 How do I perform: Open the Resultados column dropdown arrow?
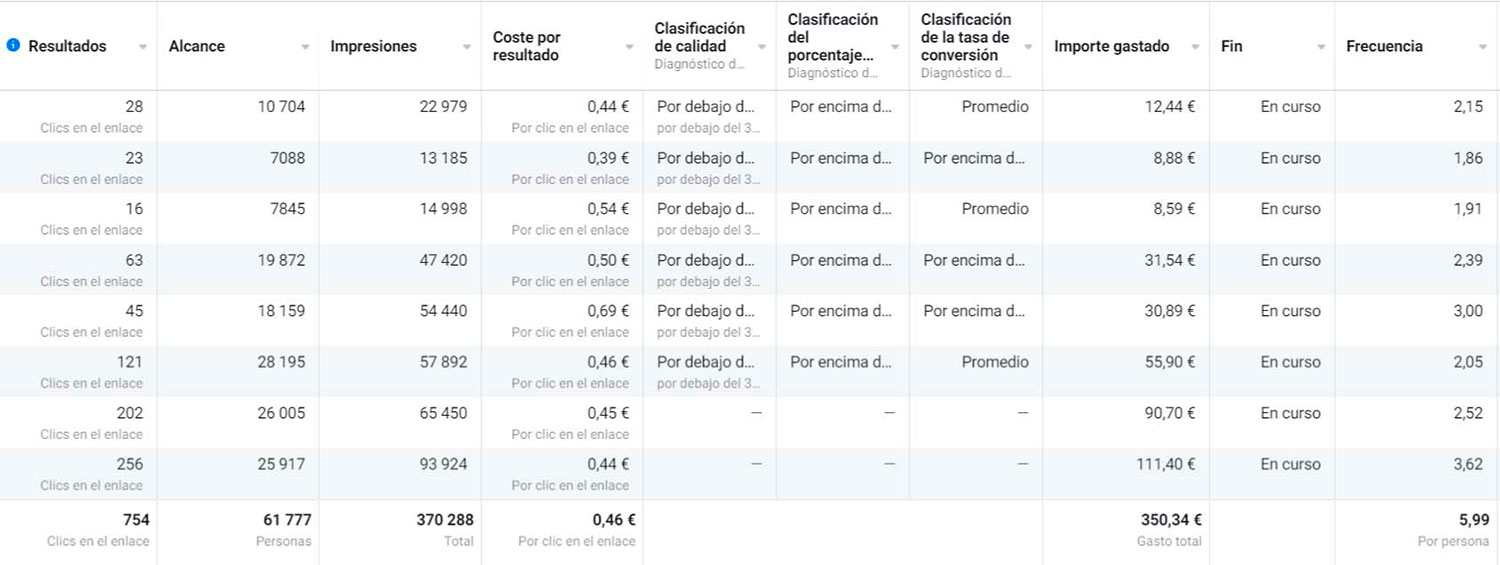pyautogui.click(x=143, y=47)
